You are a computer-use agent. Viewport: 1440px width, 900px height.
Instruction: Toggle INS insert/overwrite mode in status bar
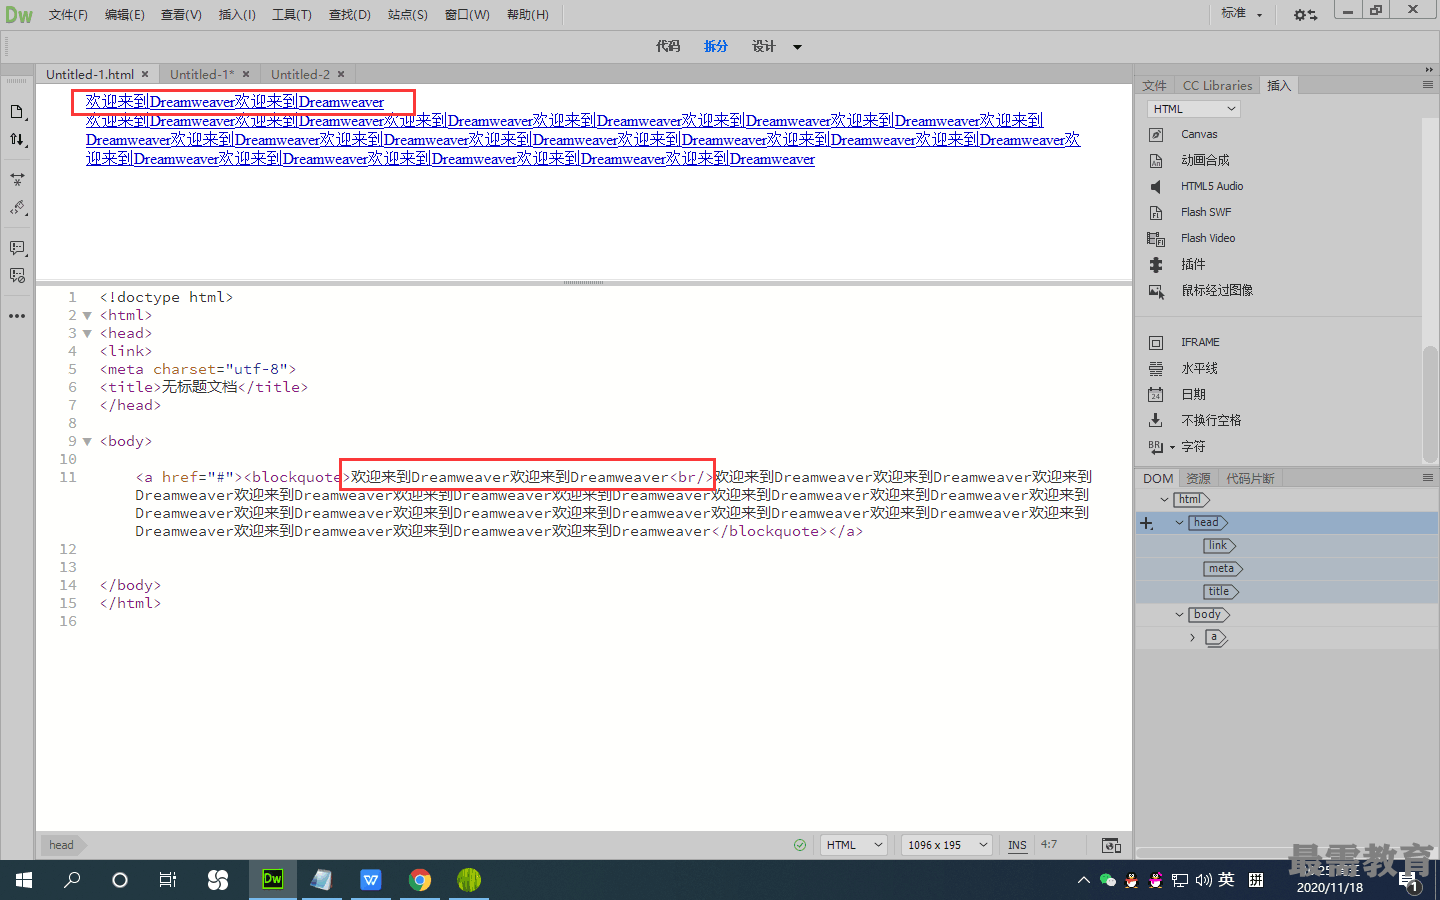coord(1017,845)
